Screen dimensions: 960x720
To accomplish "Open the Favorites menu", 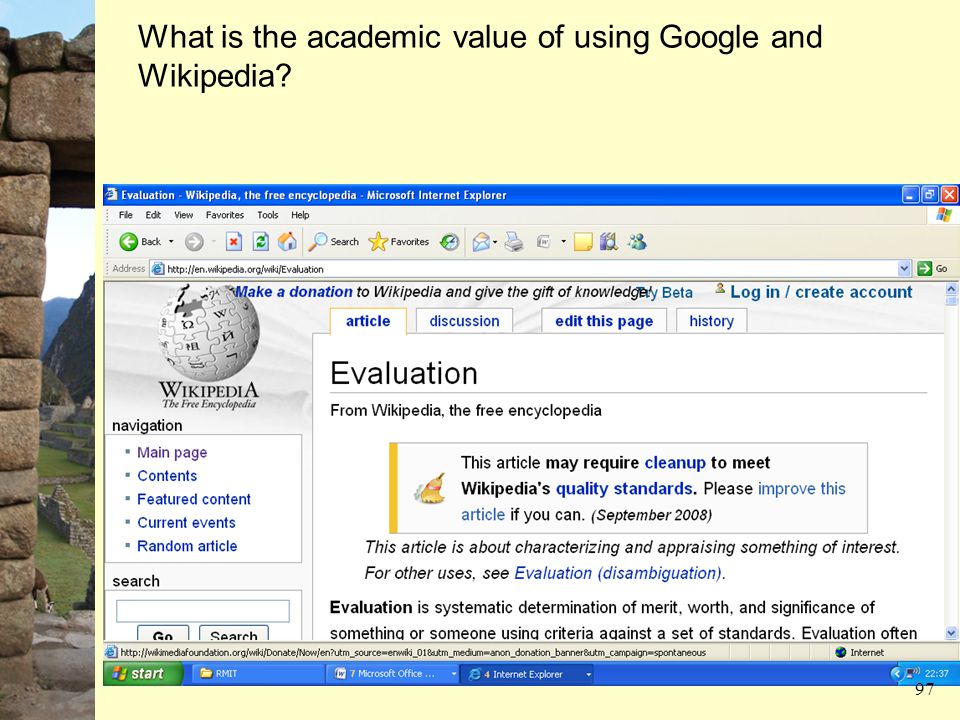I will (x=225, y=215).
